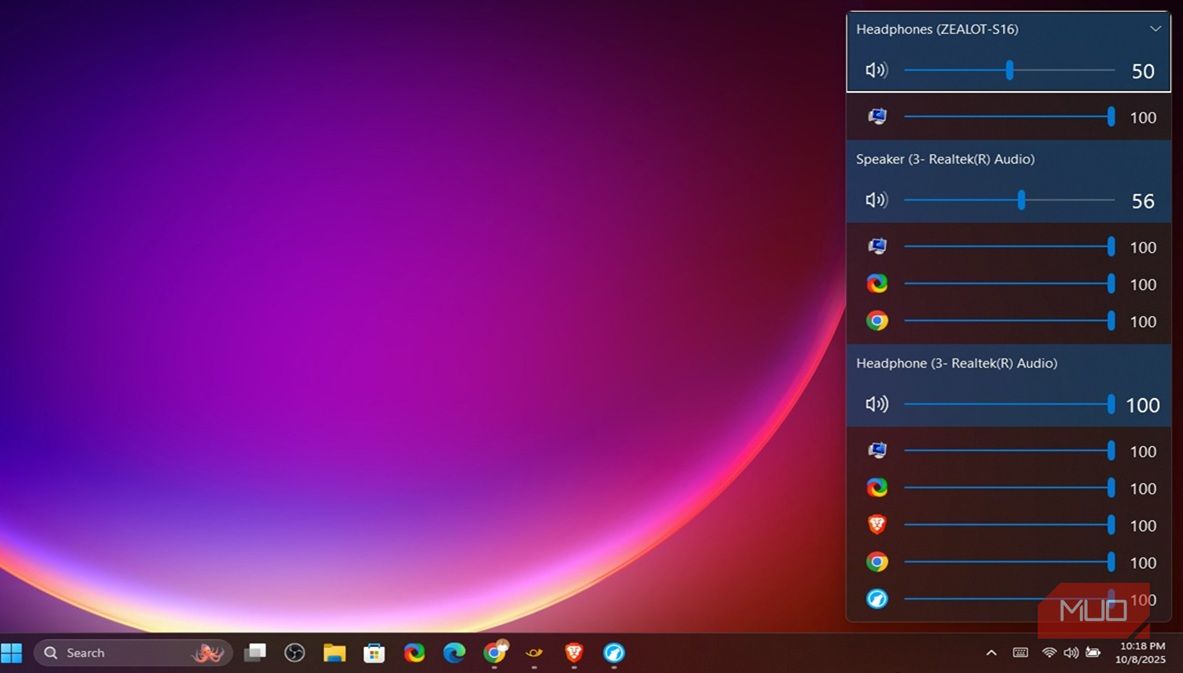Click the Chrome icon under Speaker device
1183x673 pixels.
(877, 321)
